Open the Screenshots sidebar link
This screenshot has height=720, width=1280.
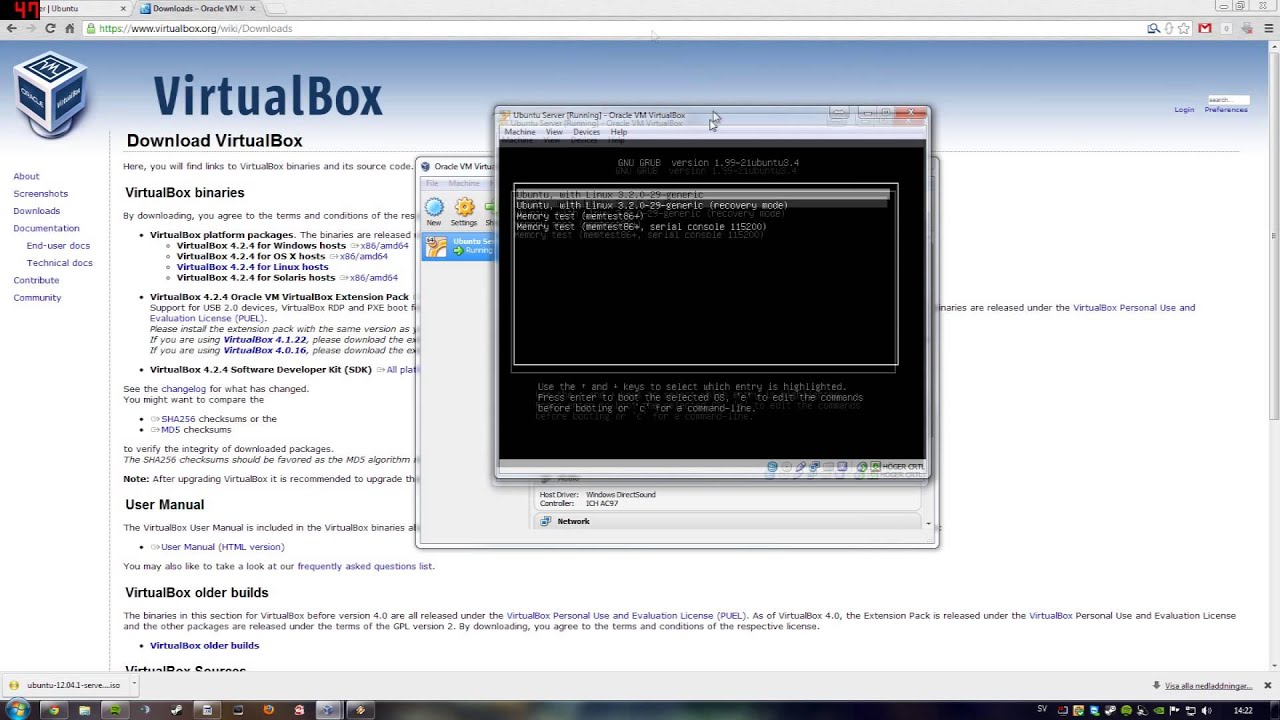pos(40,194)
